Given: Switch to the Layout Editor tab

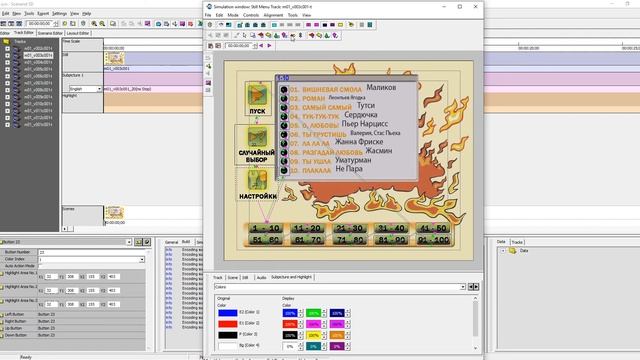Looking at the screenshot, I should click(78, 33).
